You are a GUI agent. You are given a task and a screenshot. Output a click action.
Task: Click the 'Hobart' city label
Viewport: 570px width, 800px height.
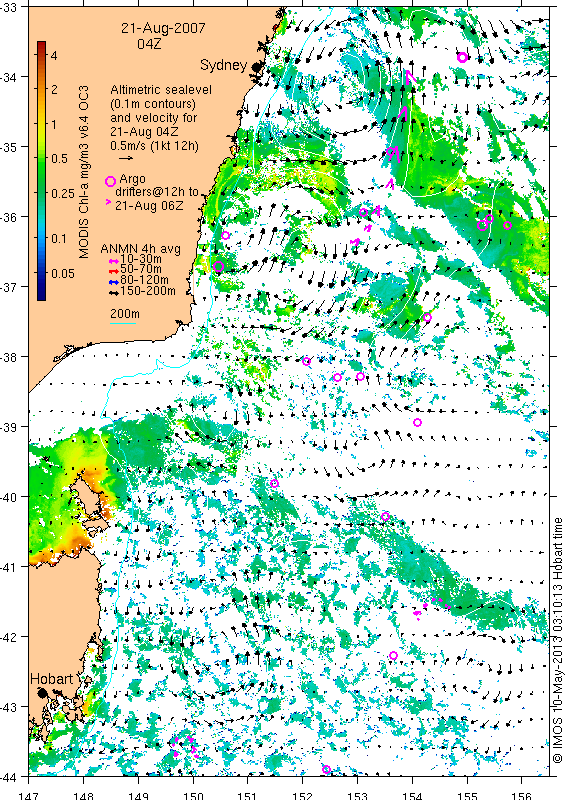click(52, 679)
